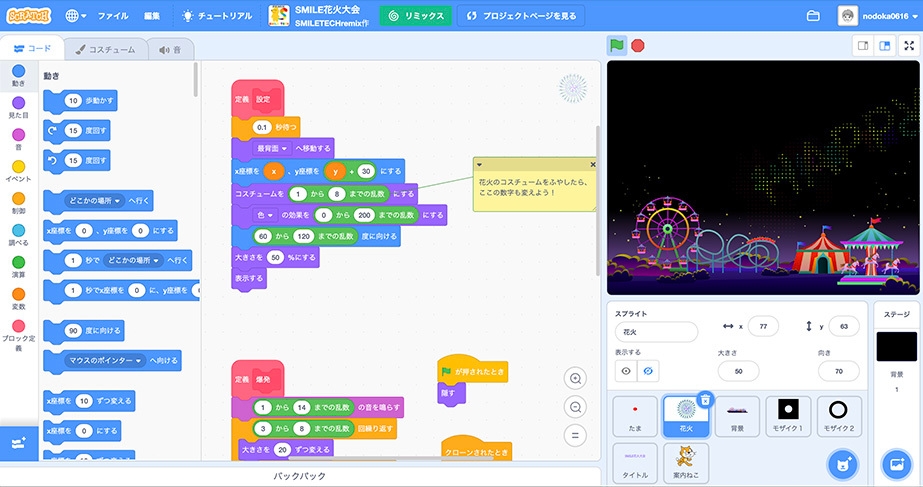Open My Stuff folder icon
Screen dimensions: 923x487
(813, 16)
